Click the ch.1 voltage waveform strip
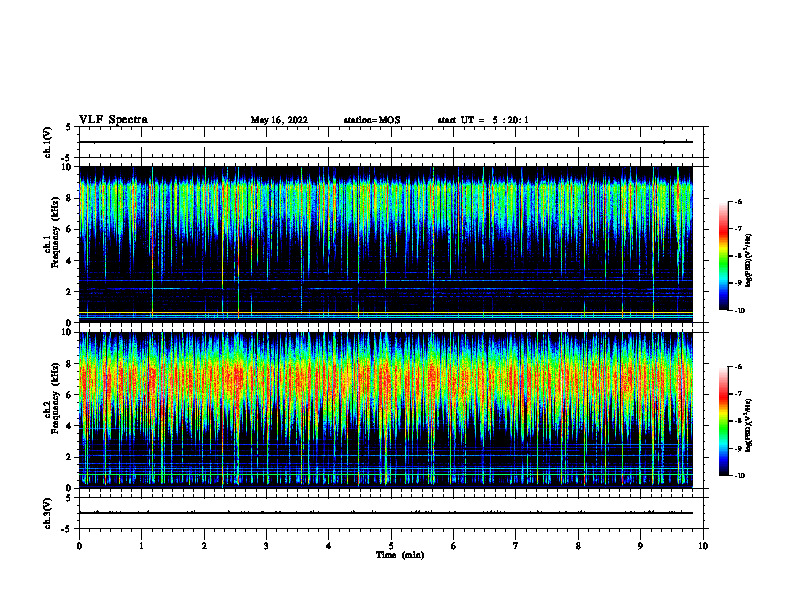This screenshot has width=792, height=612. 391,142
